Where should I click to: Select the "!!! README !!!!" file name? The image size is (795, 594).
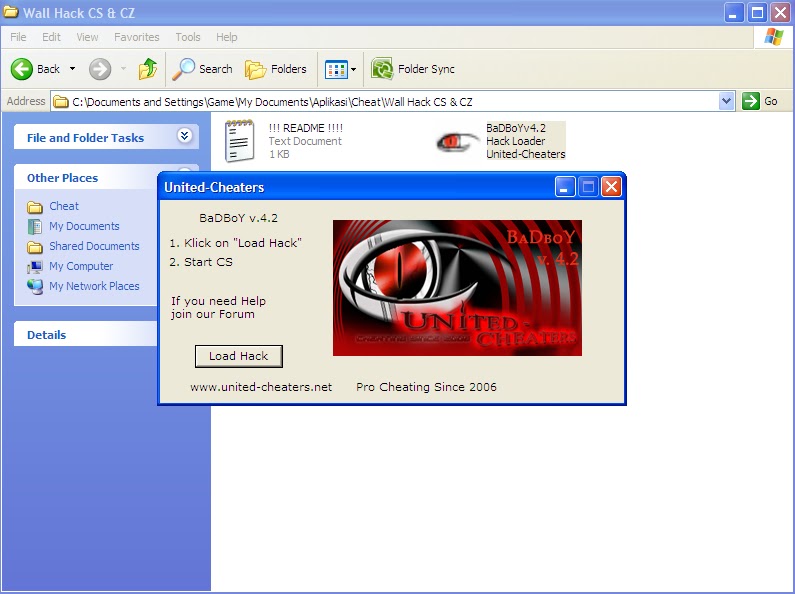[306, 128]
